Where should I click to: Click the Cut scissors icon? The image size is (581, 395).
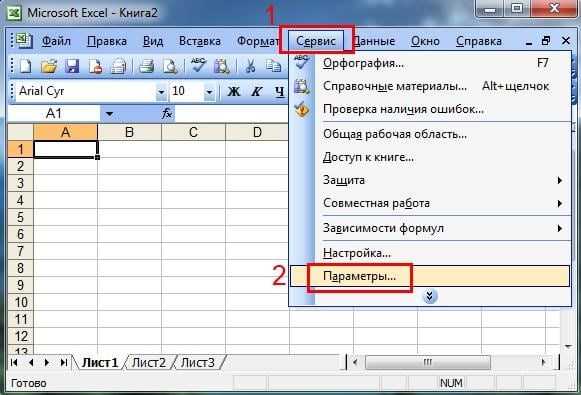coord(250,67)
